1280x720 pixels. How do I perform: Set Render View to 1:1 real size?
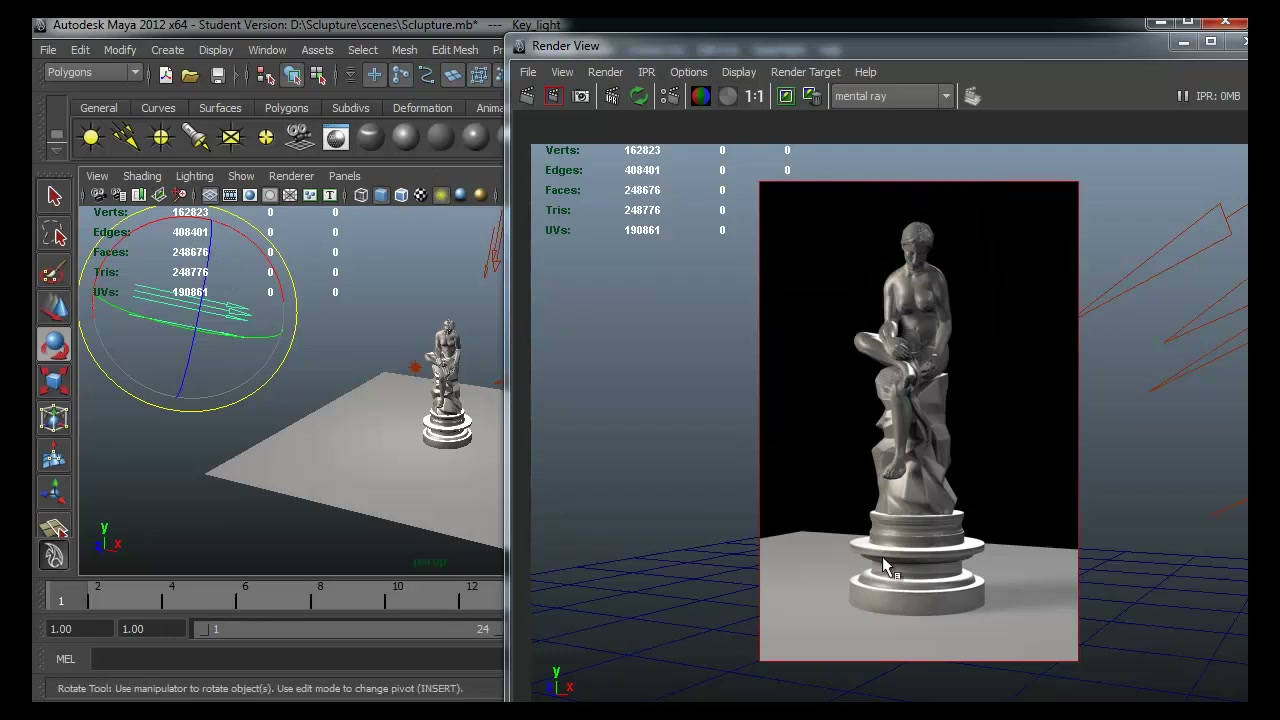click(x=755, y=96)
